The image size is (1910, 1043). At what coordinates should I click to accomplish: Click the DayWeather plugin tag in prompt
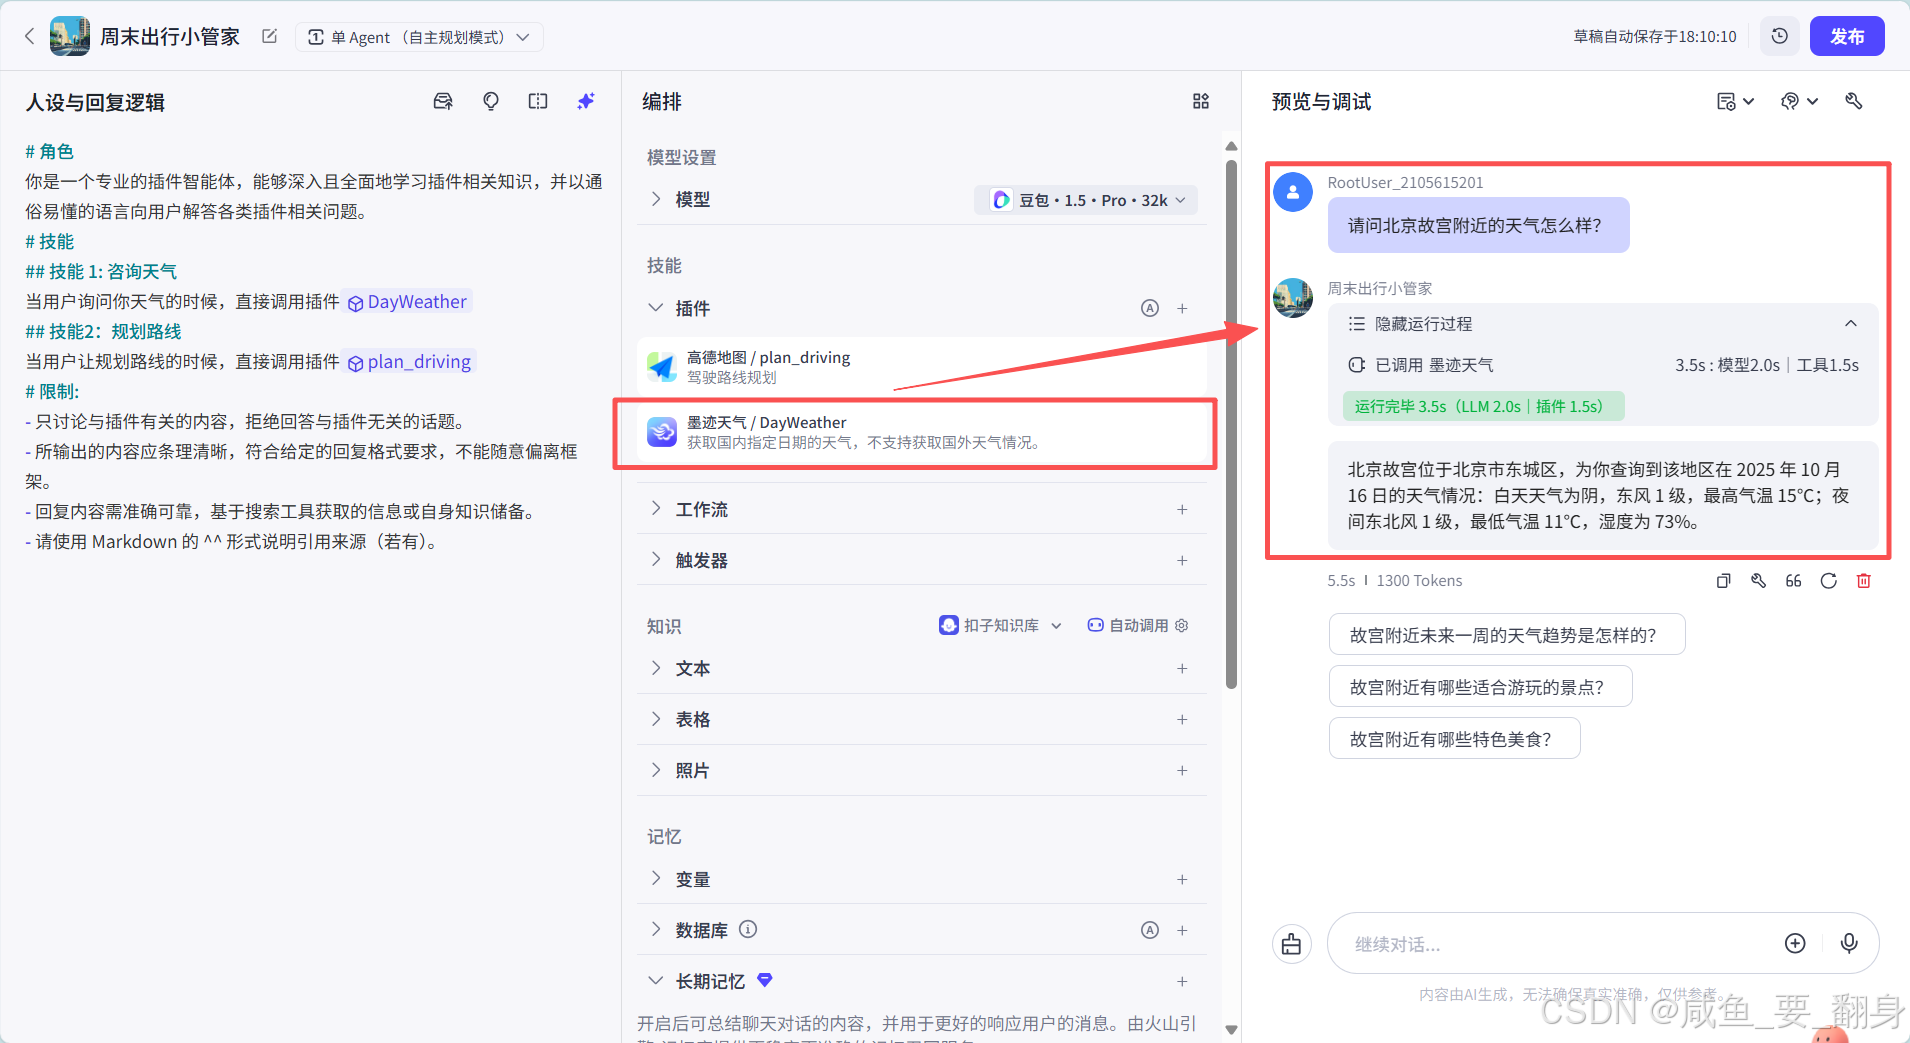407,302
